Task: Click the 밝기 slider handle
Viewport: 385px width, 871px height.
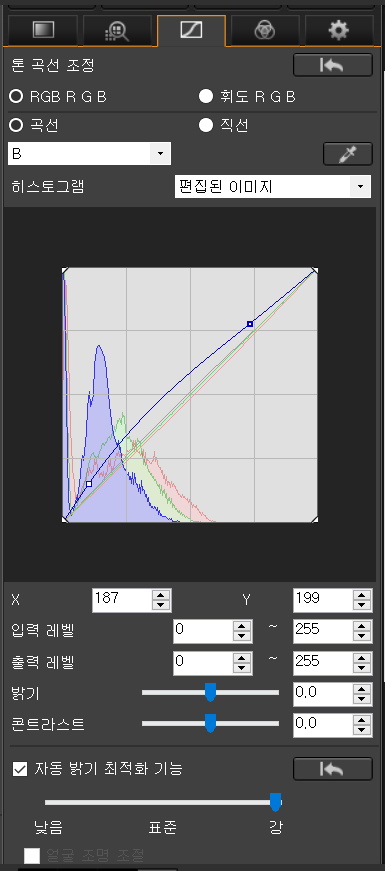Action: tap(210, 693)
